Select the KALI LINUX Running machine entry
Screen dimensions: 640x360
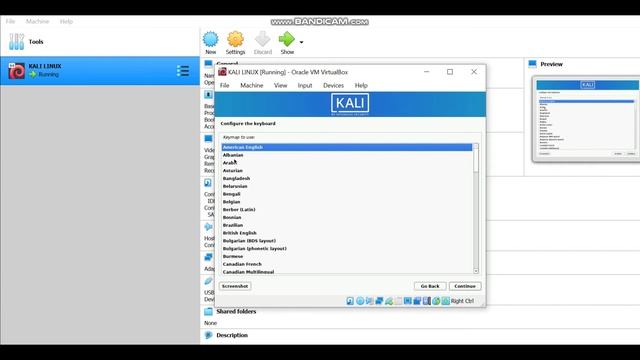[100, 71]
